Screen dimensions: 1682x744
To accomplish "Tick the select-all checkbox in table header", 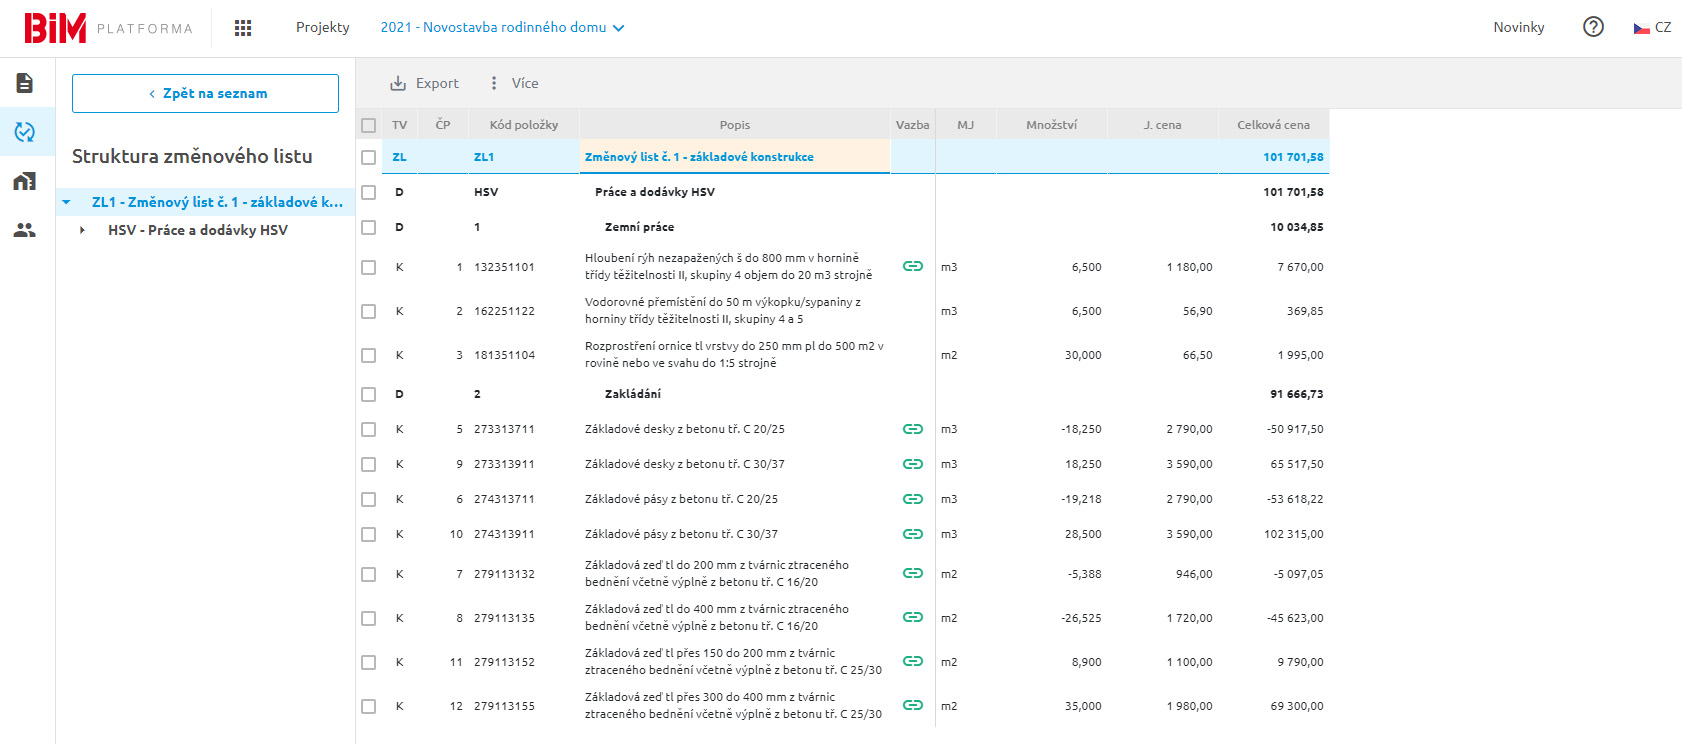I will click(x=369, y=125).
